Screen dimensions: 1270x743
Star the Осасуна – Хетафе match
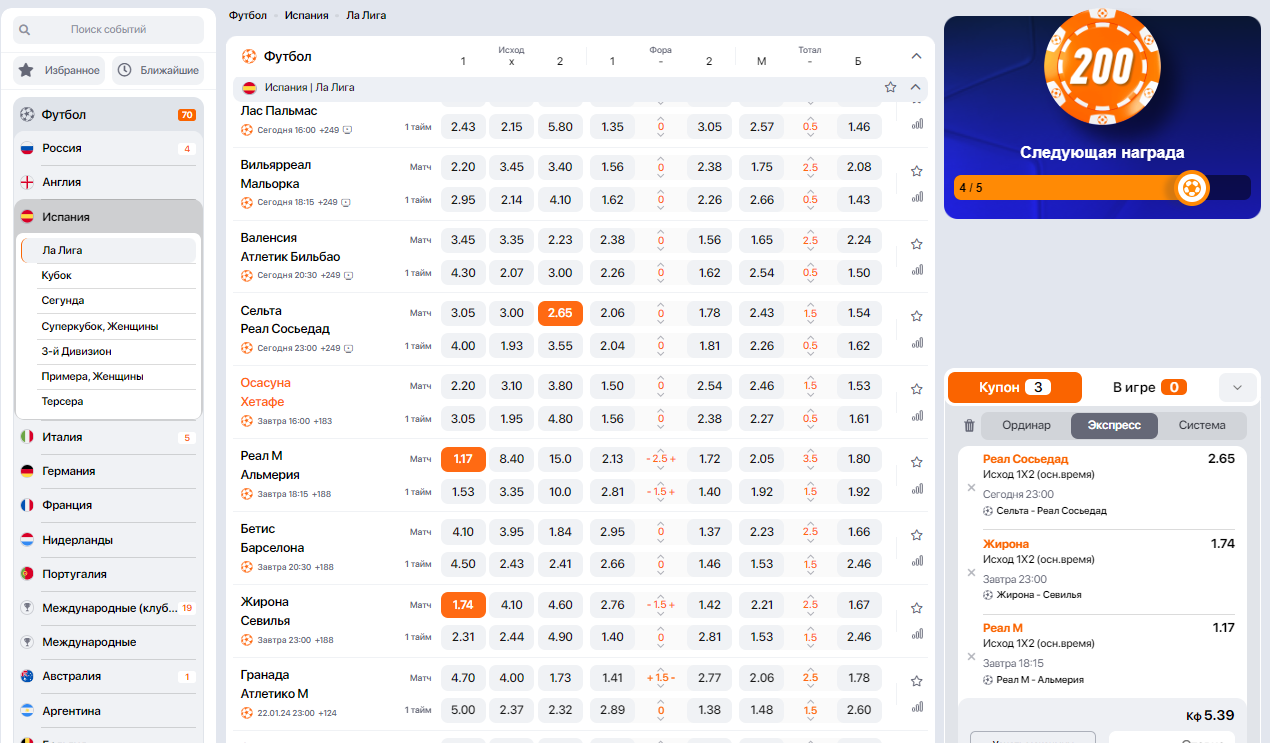pyautogui.click(x=916, y=389)
